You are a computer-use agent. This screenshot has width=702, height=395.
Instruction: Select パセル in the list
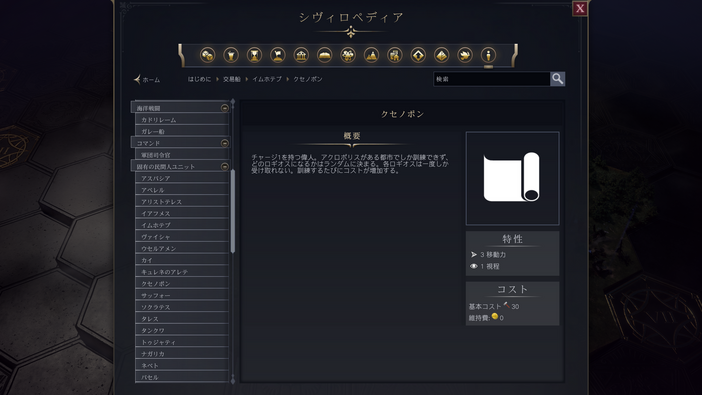point(182,377)
